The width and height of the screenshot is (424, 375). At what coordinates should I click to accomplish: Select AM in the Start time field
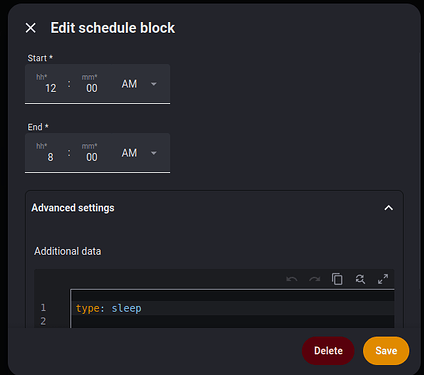tap(129, 84)
